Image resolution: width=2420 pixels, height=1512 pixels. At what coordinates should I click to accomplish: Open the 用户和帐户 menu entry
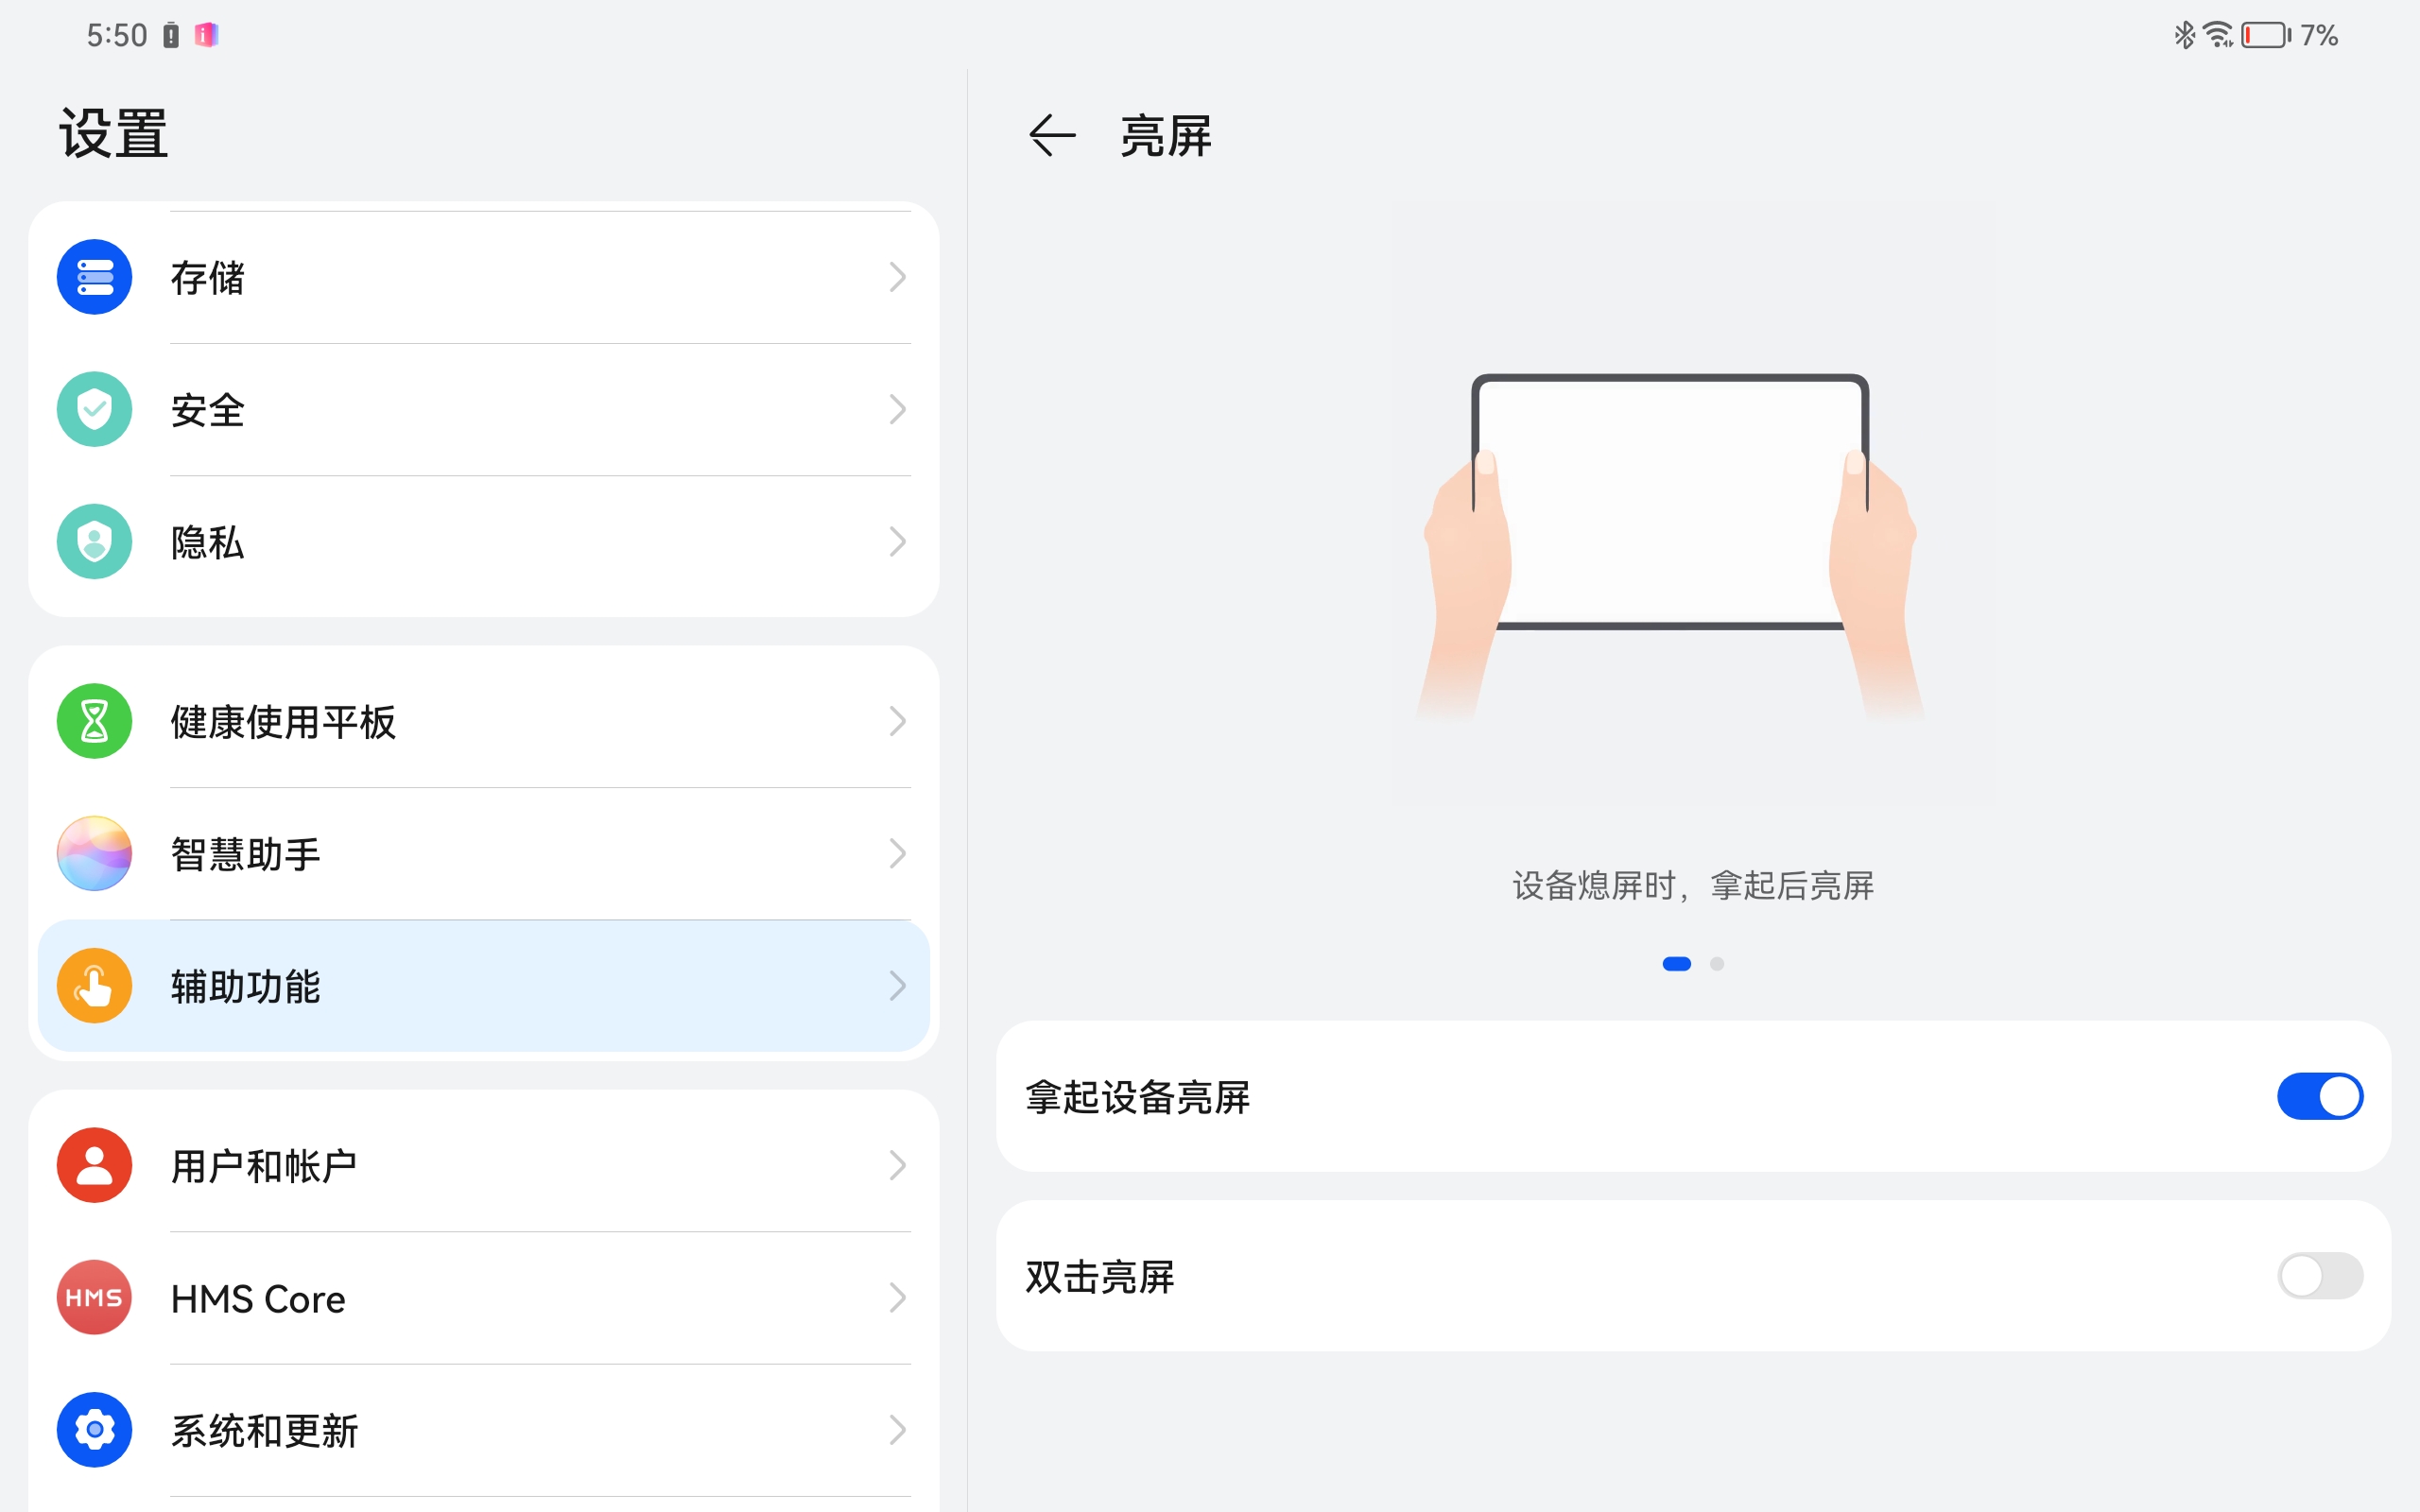click(264, 1166)
